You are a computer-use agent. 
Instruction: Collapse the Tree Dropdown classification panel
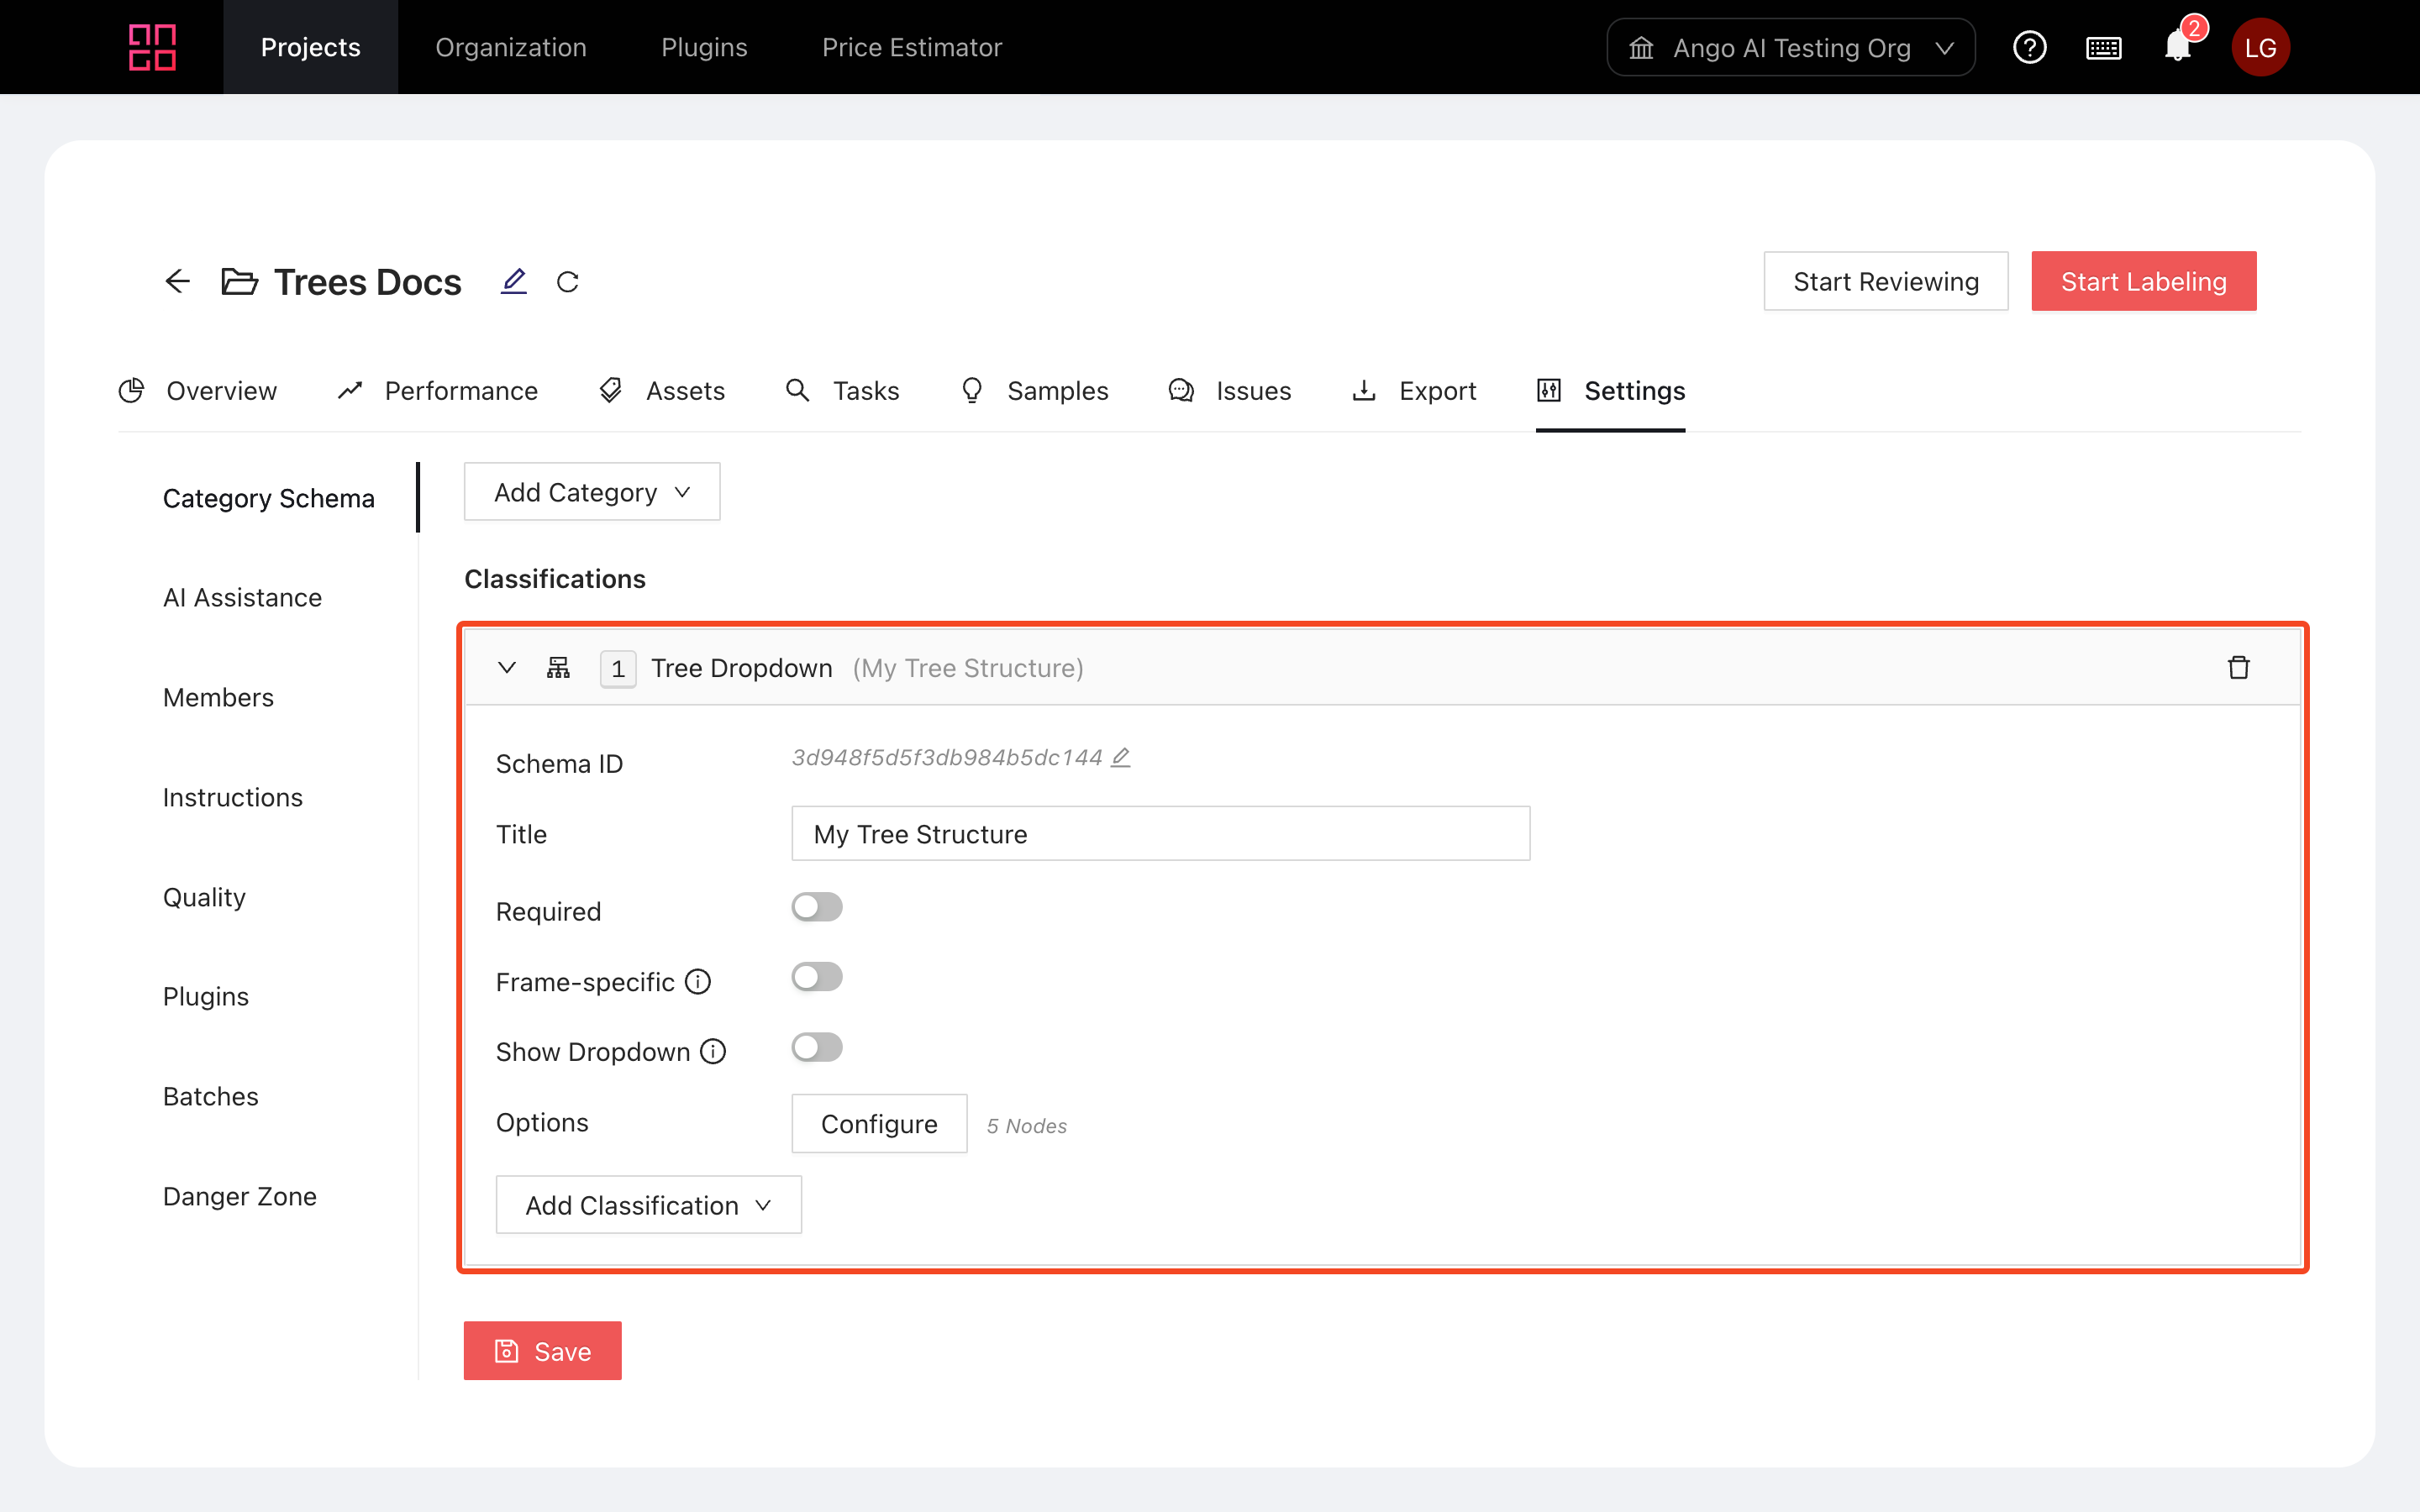507,667
